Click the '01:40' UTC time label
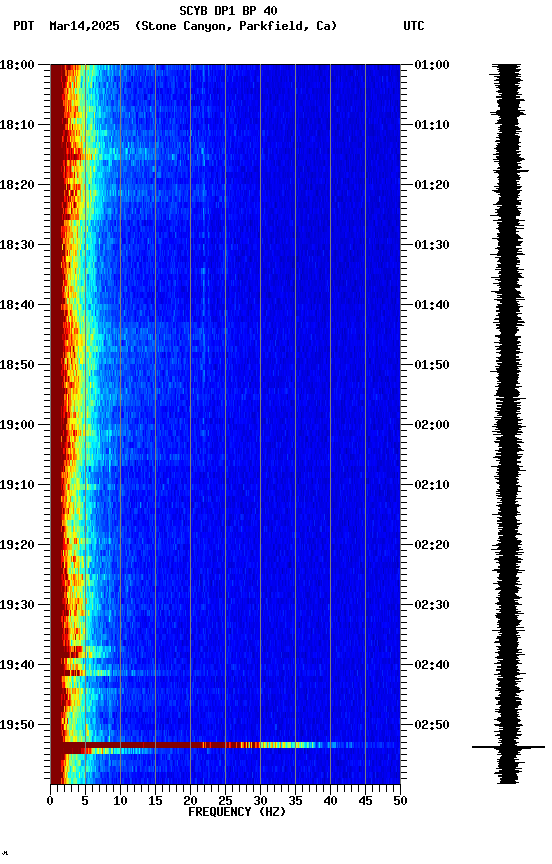 [432, 305]
